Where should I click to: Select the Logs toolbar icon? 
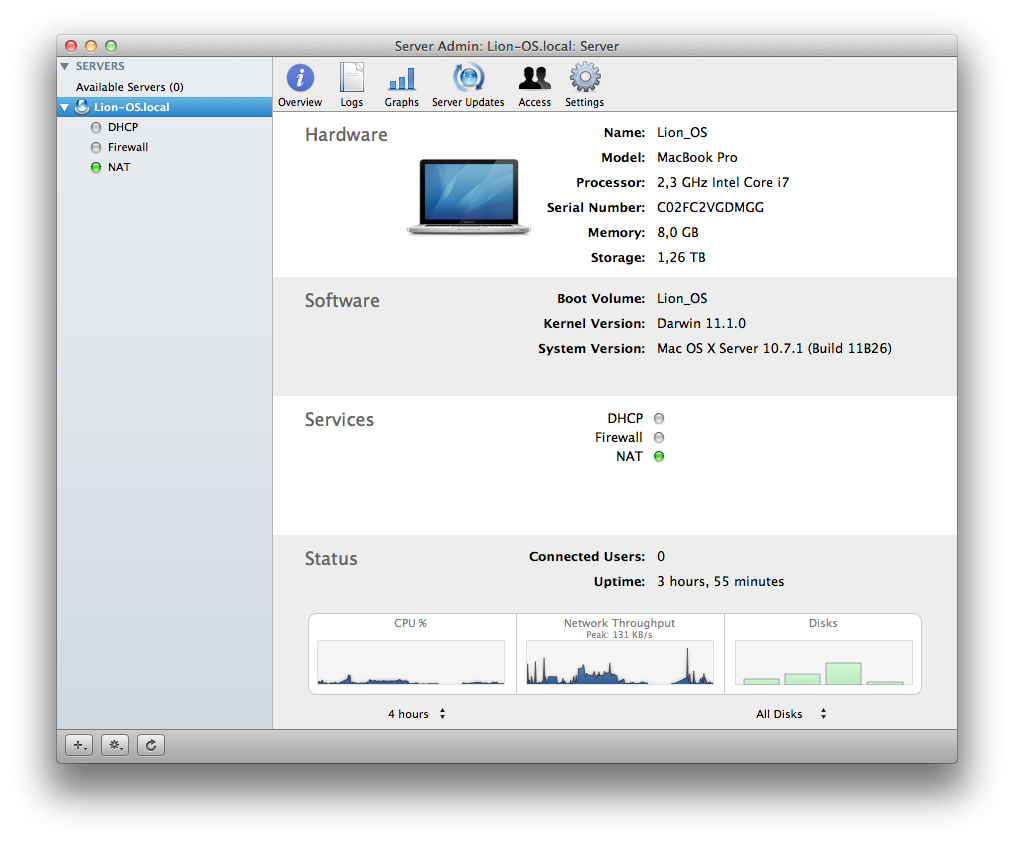pyautogui.click(x=351, y=84)
